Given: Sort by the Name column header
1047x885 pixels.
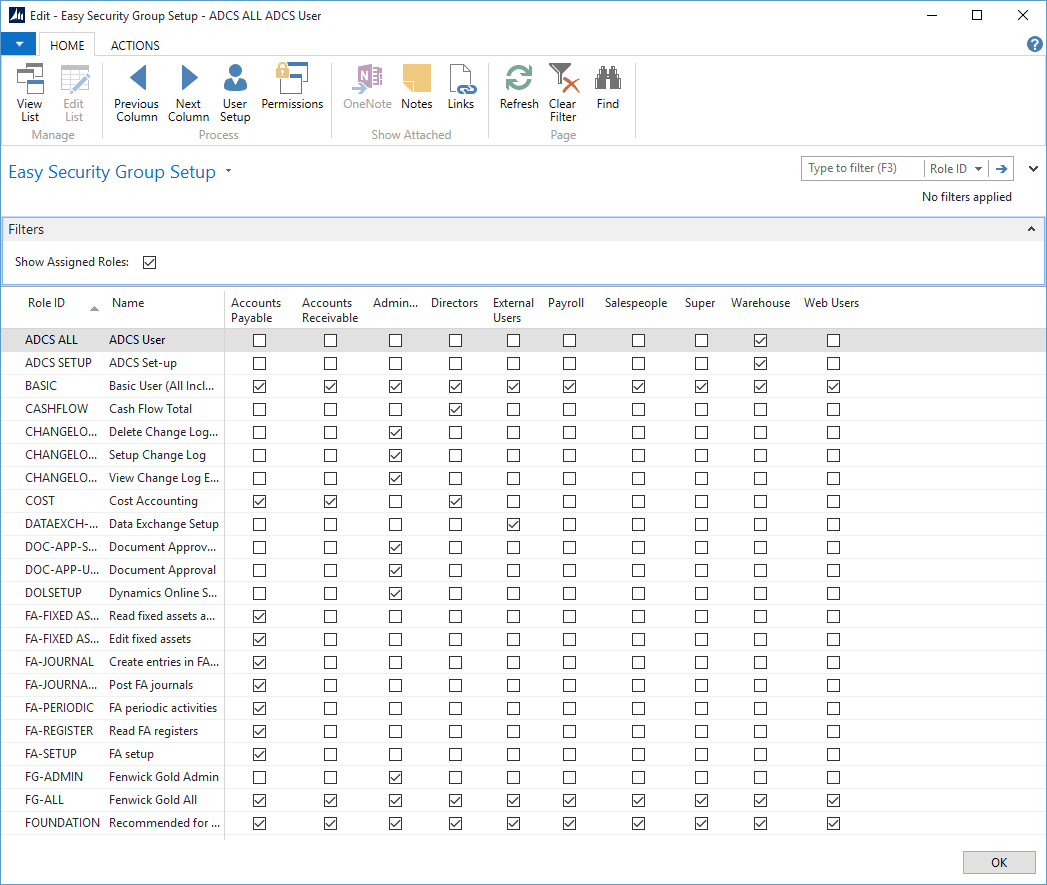Looking at the screenshot, I should (x=128, y=303).
